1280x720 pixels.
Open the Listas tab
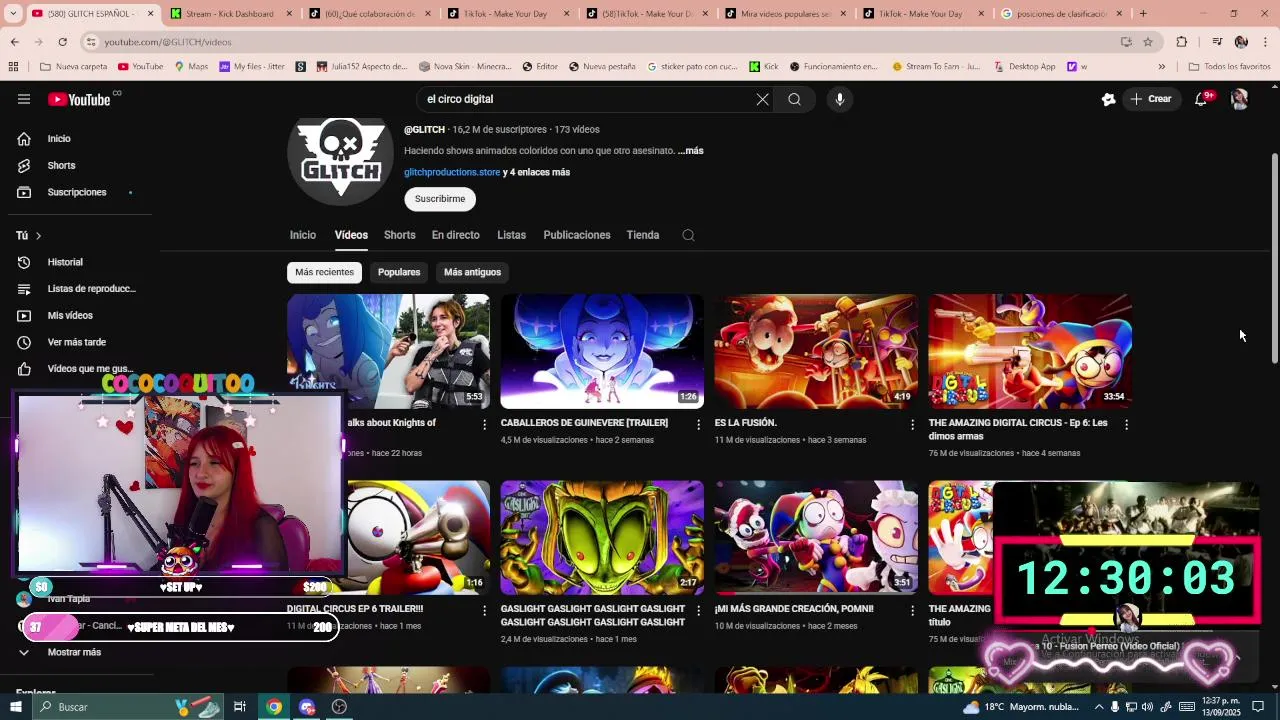[x=511, y=235]
